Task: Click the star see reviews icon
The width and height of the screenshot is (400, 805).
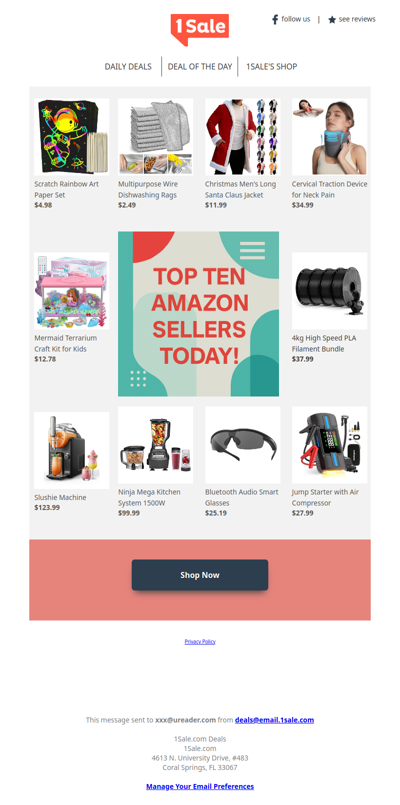Action: coord(332,20)
